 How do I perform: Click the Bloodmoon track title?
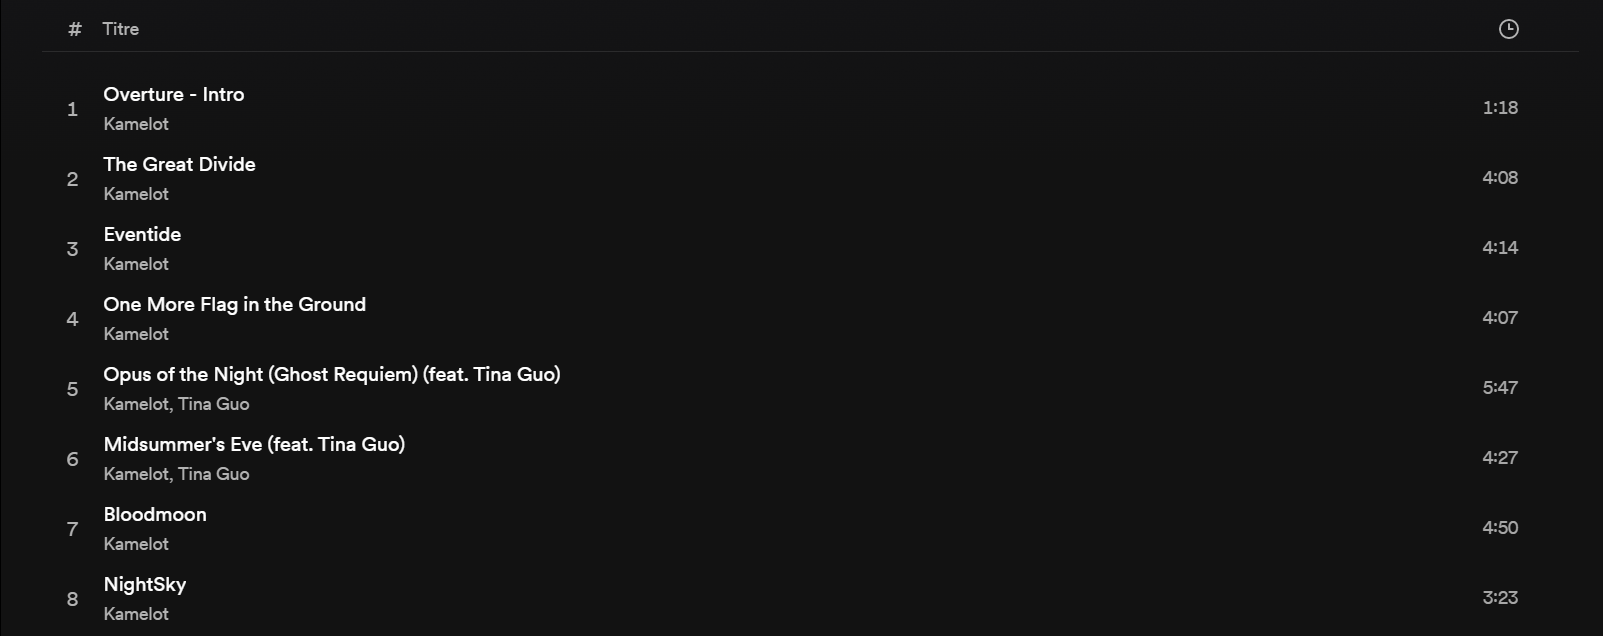point(155,514)
